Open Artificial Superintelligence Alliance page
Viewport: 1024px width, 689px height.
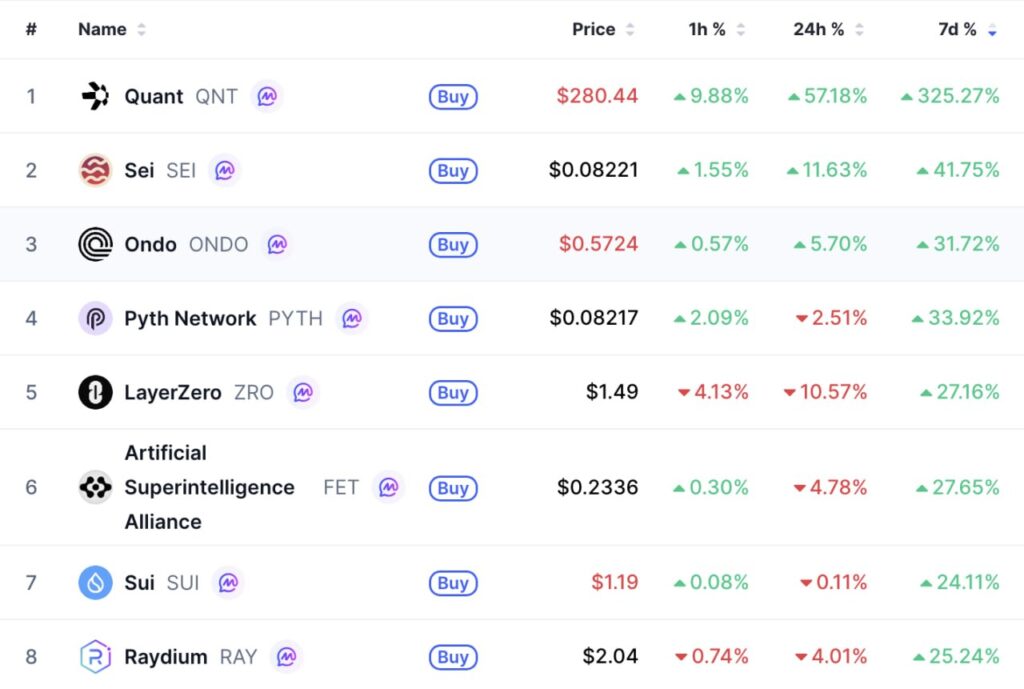pyautogui.click(x=209, y=487)
